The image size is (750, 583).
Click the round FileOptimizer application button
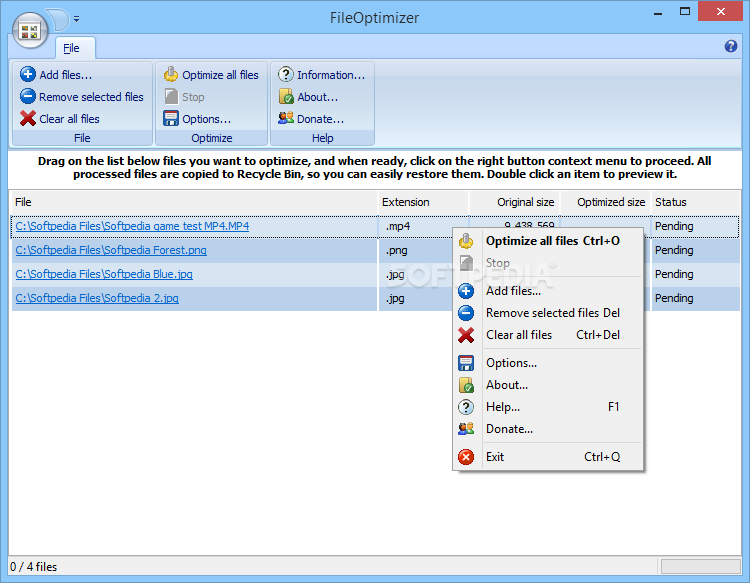coord(30,31)
